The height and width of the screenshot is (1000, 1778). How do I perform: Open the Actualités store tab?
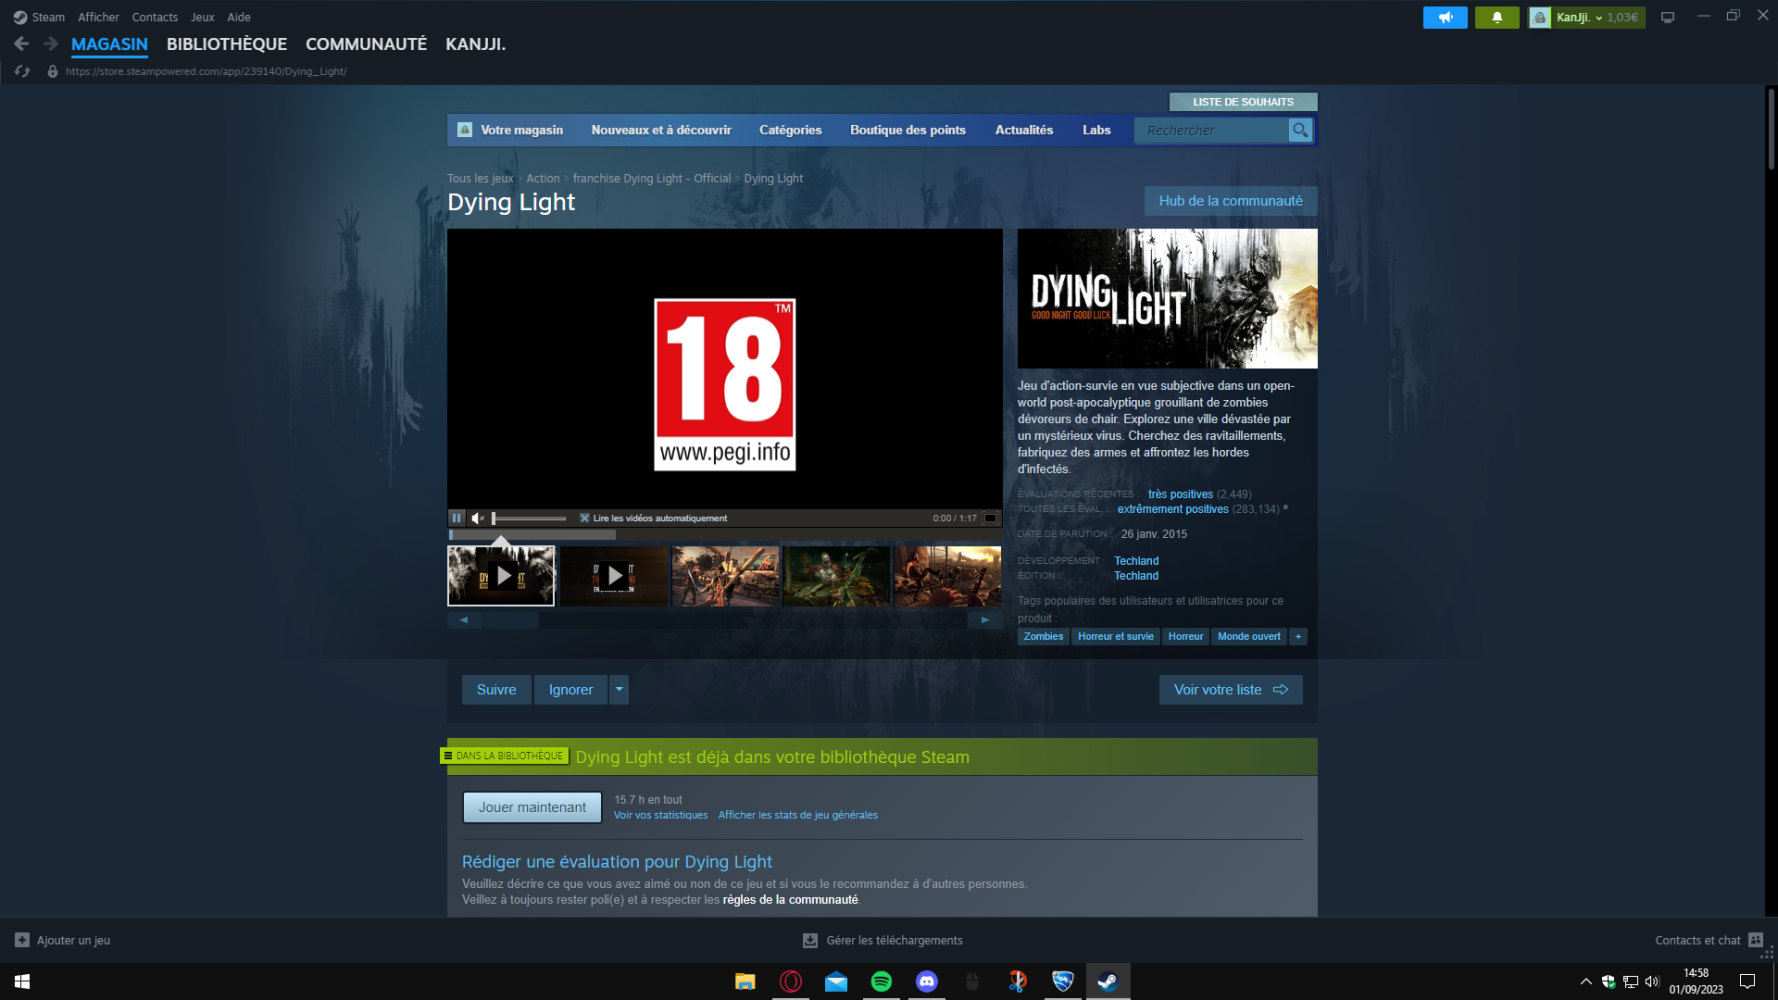pyautogui.click(x=1024, y=130)
